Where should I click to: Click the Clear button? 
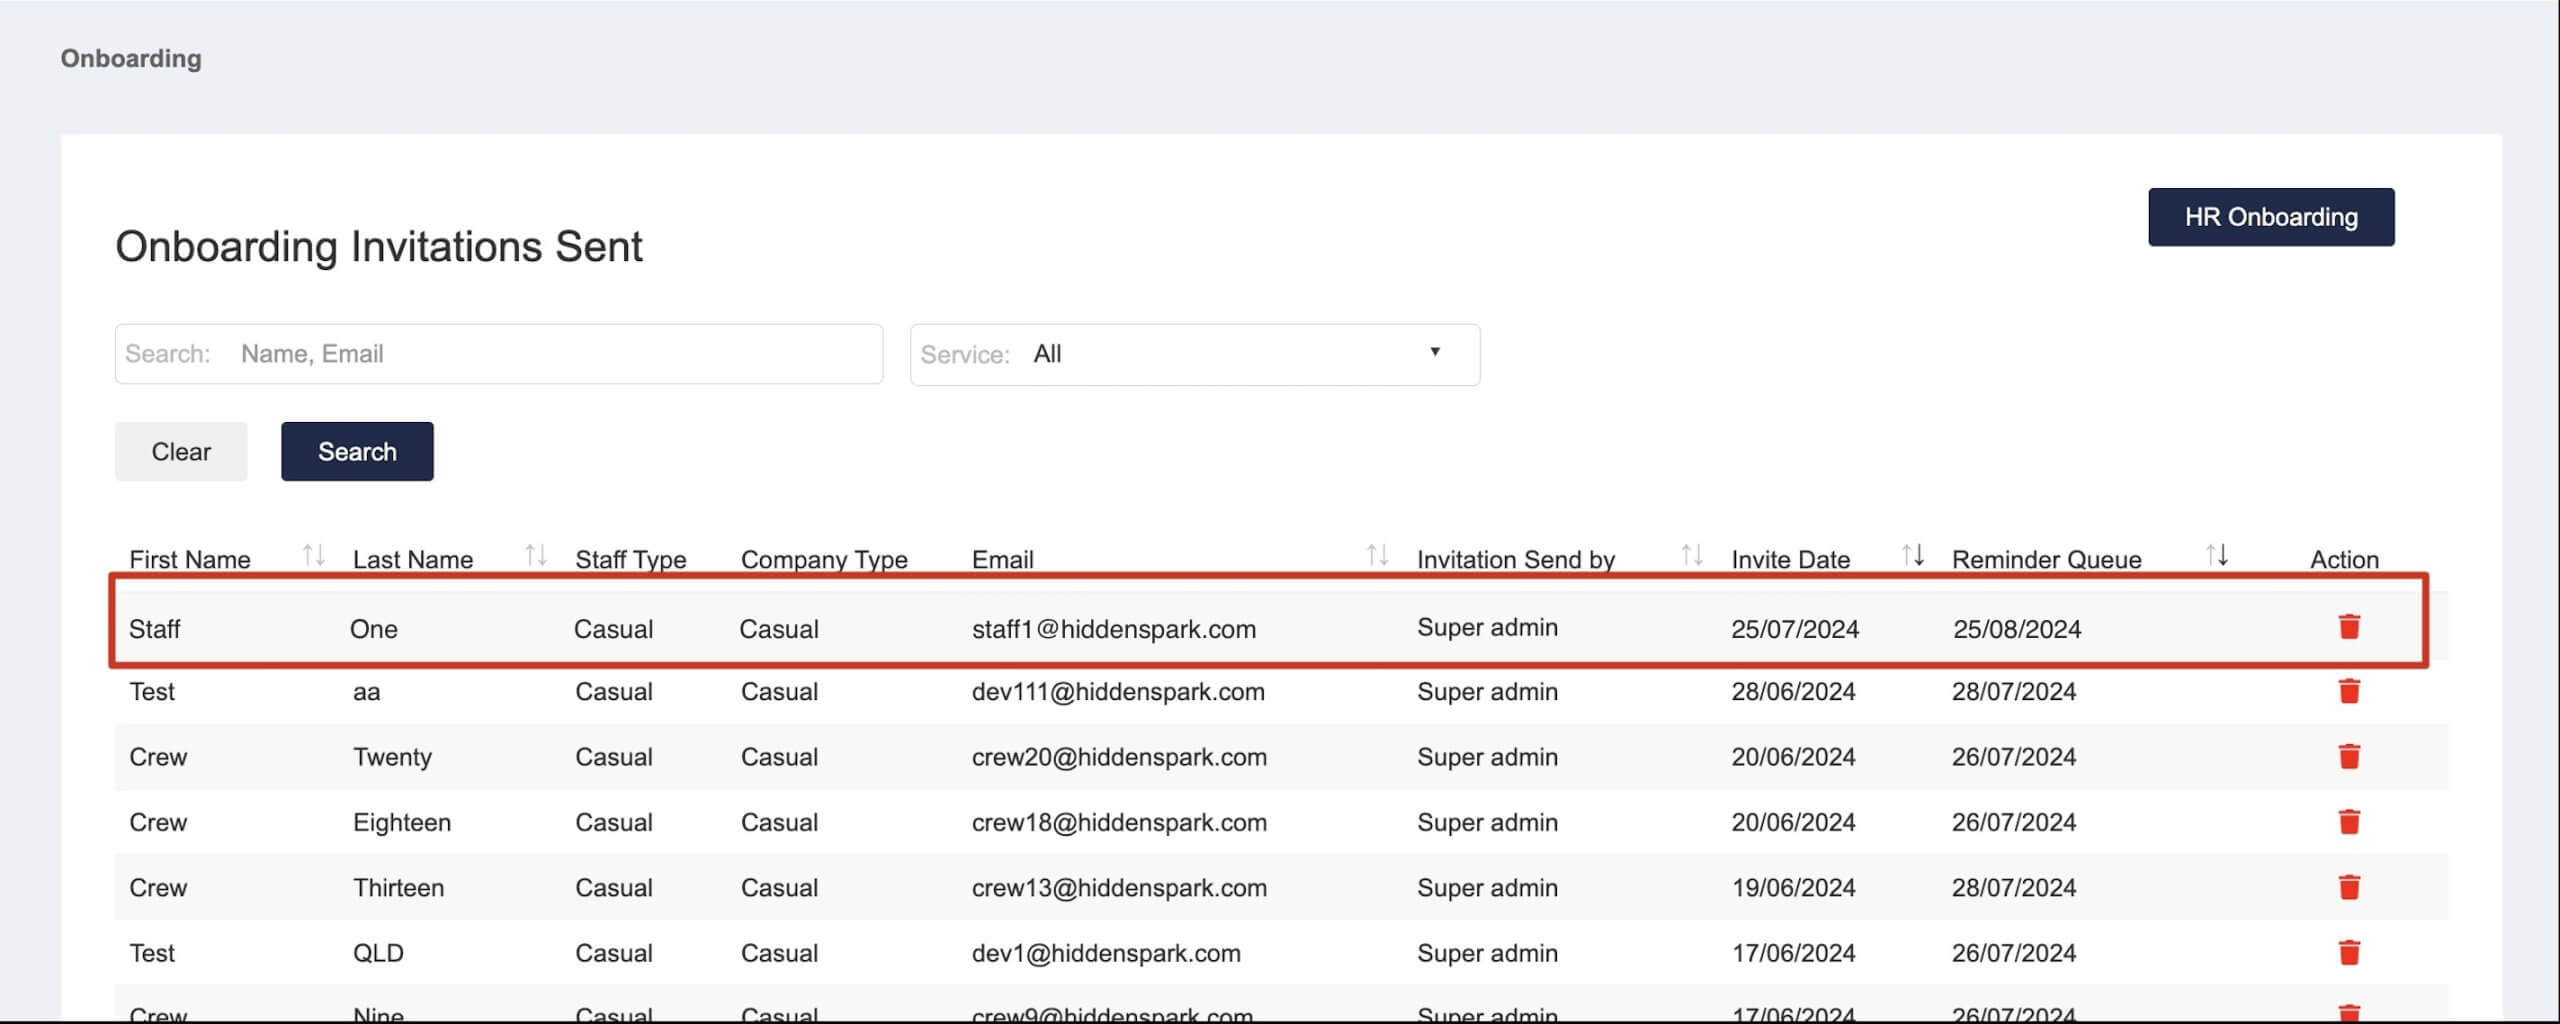pyautogui.click(x=181, y=451)
